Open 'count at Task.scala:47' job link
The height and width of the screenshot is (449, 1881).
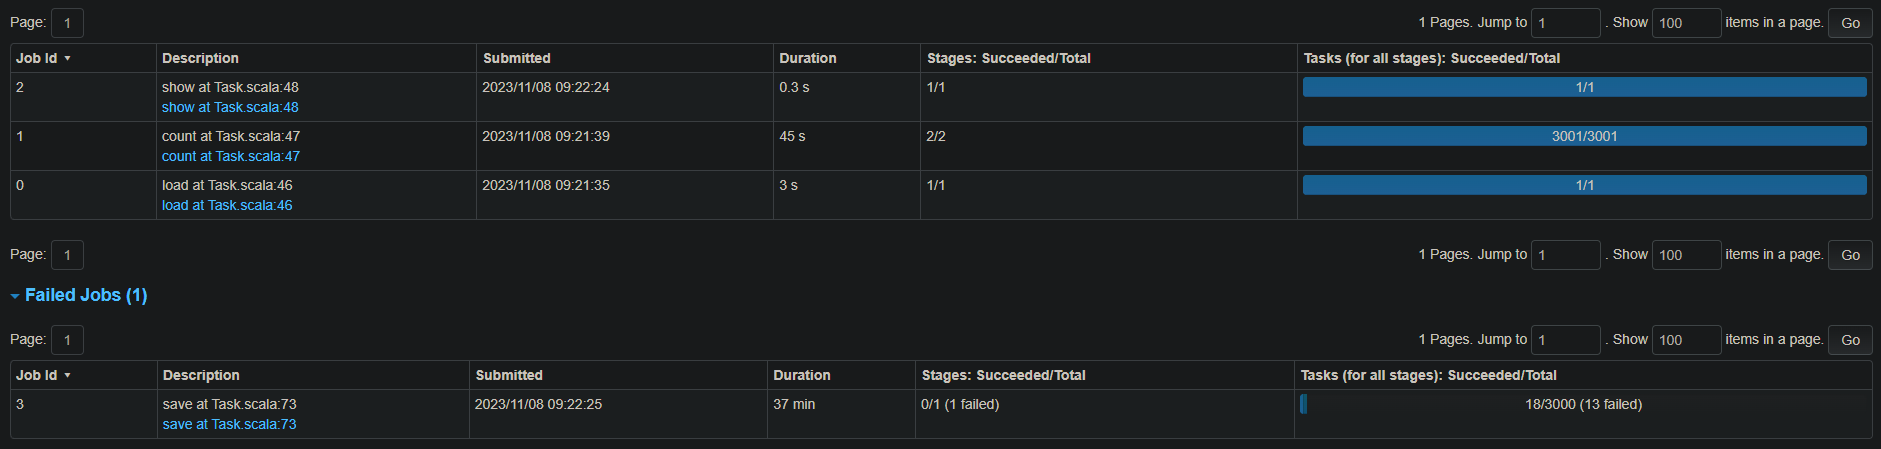(x=231, y=156)
